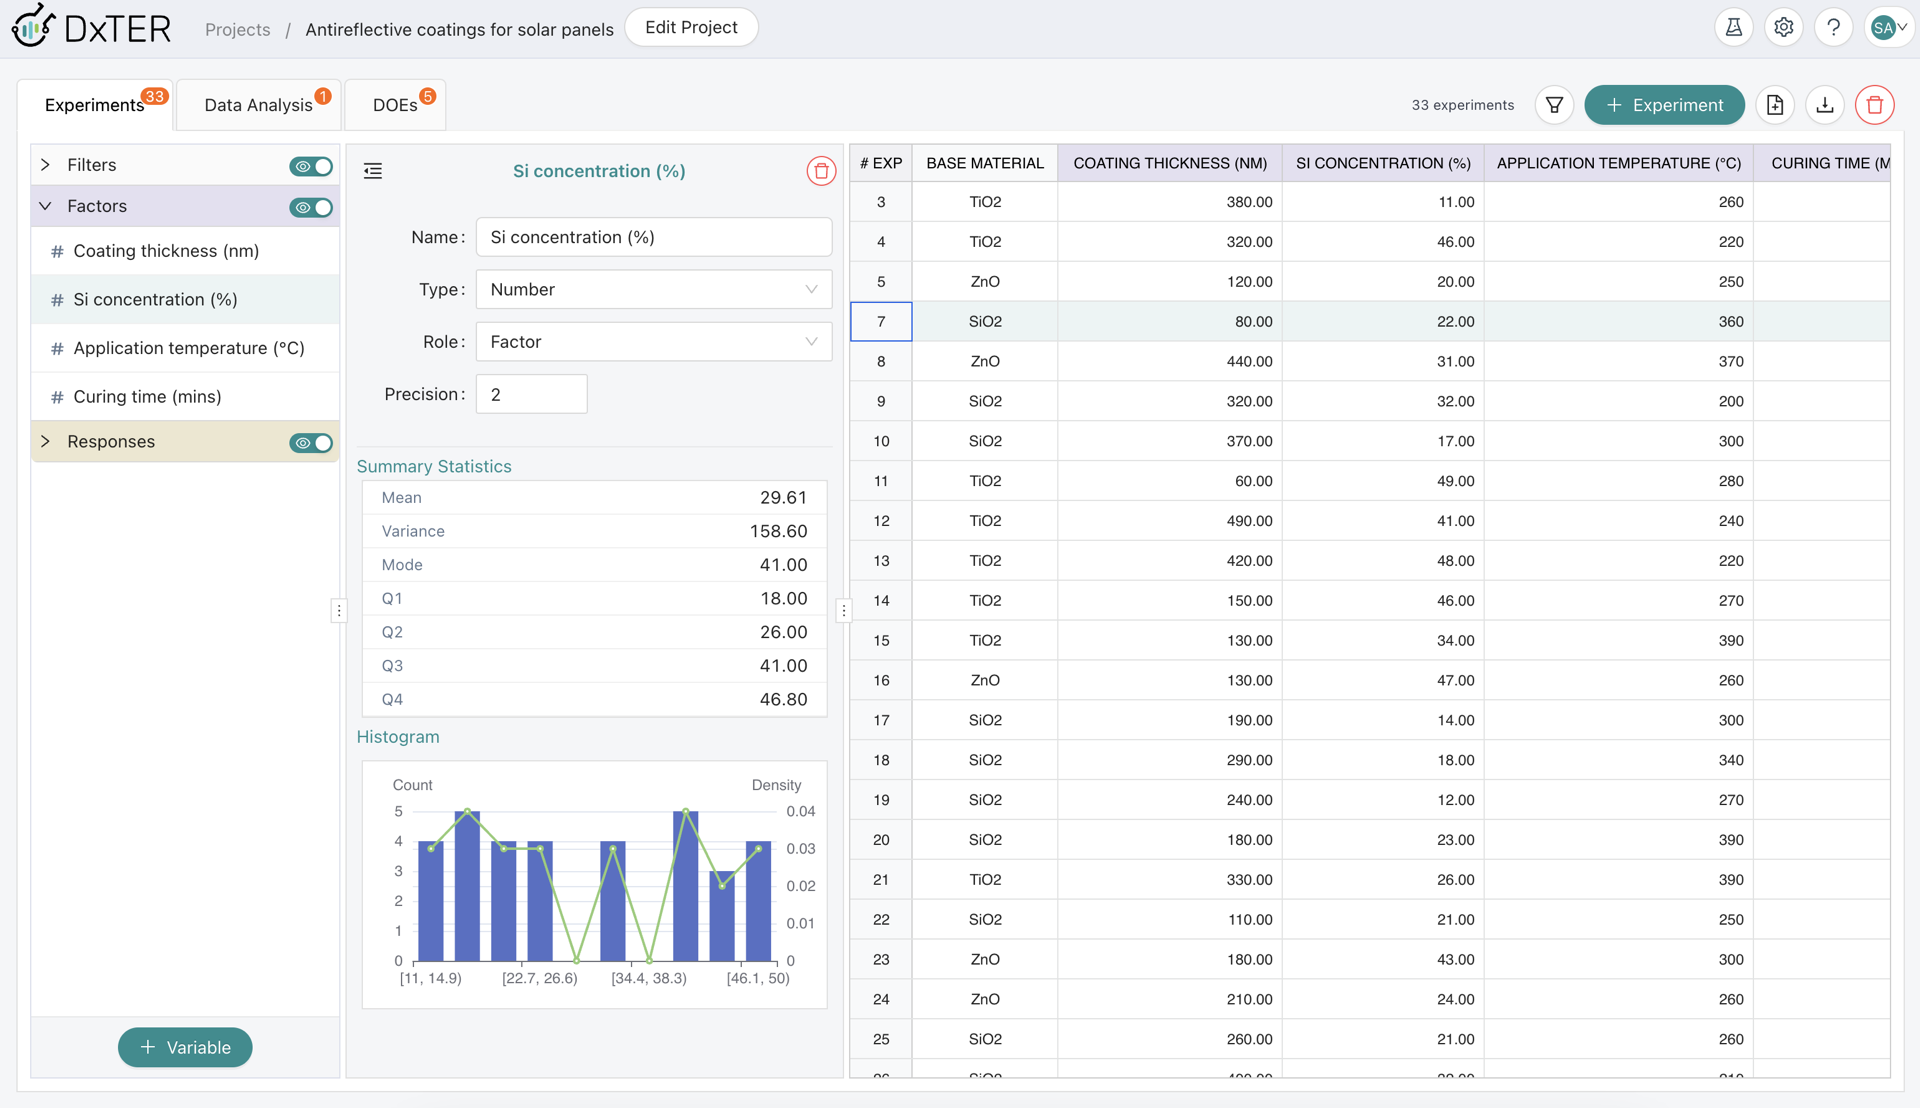The image size is (1920, 1108).
Task: Toggle Responses visibility switch
Action: tap(311, 442)
